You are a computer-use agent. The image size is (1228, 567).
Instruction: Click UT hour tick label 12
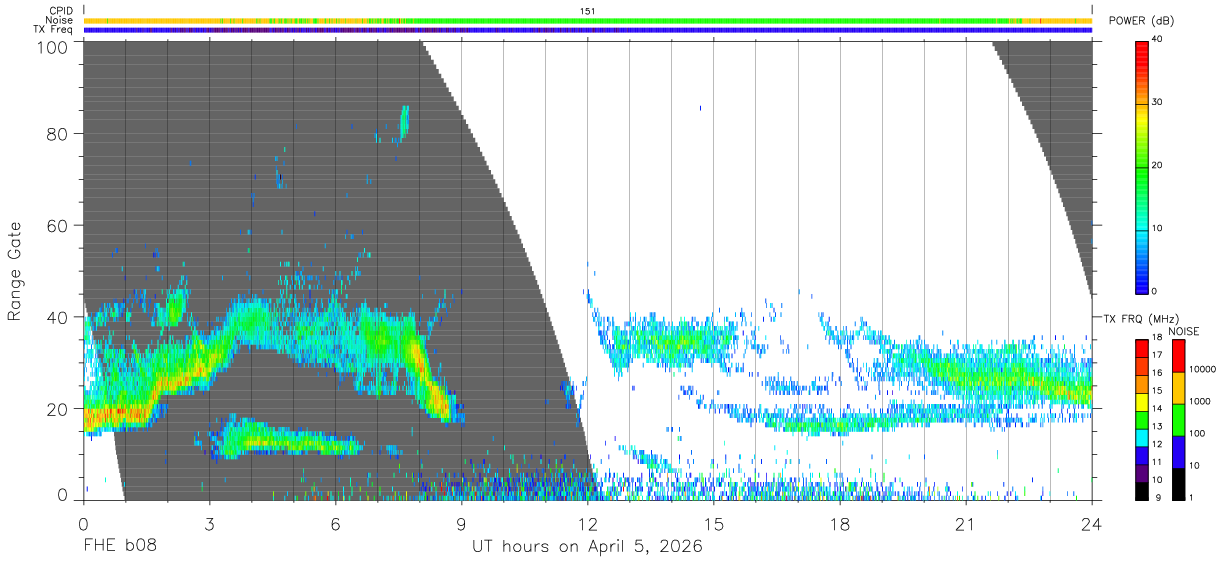(587, 524)
